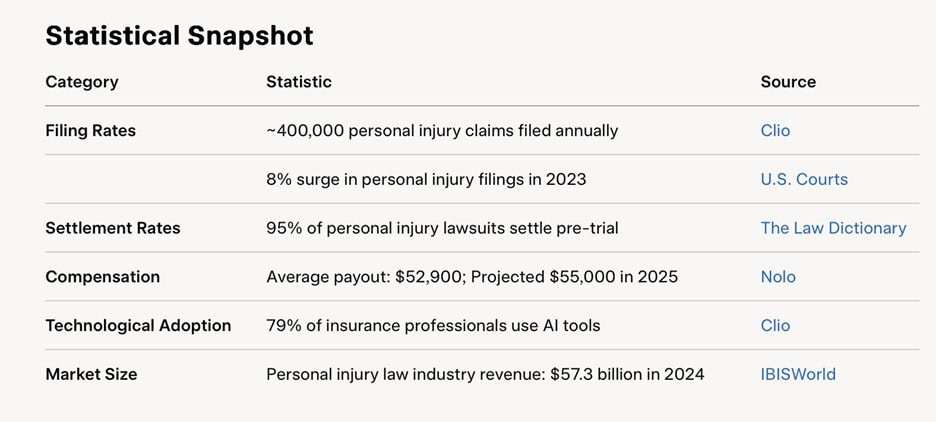
Task: Click the Source column header
Action: [788, 82]
